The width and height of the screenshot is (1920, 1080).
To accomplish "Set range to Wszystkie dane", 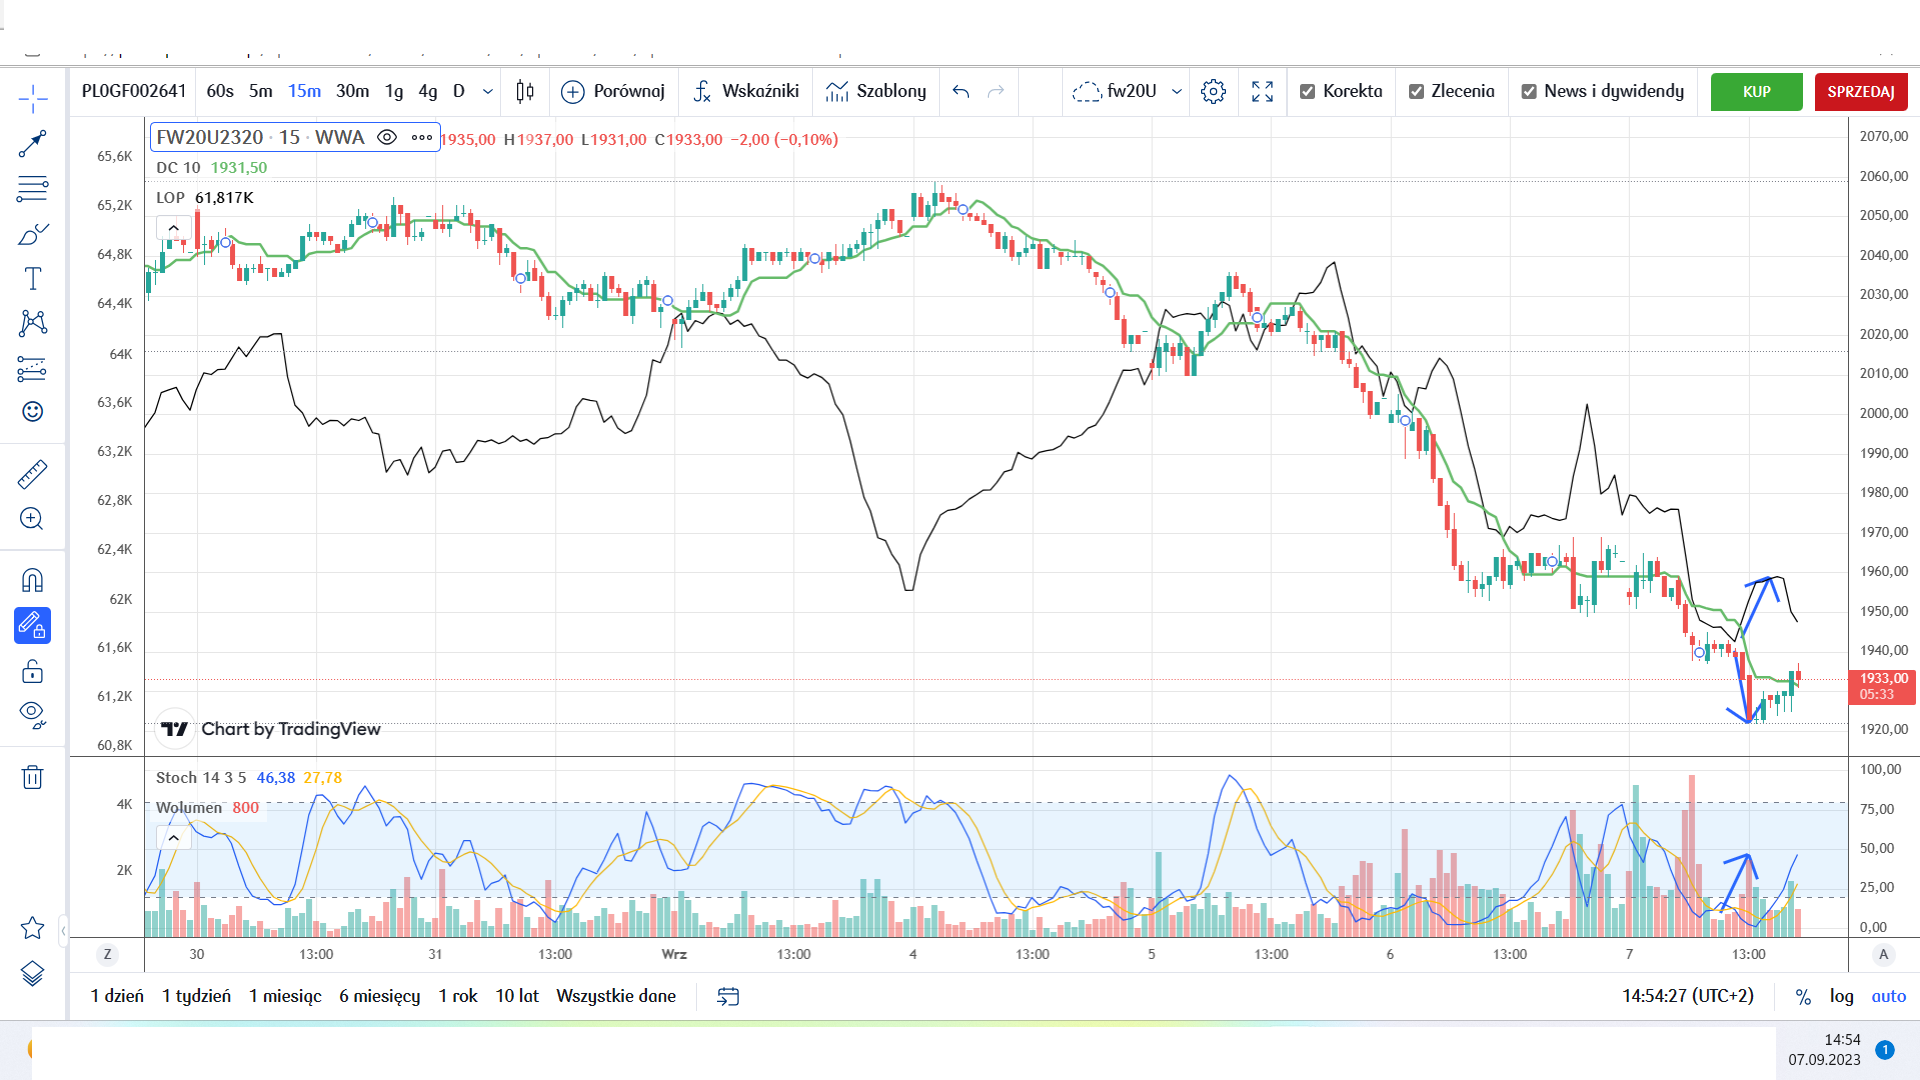I will (616, 996).
